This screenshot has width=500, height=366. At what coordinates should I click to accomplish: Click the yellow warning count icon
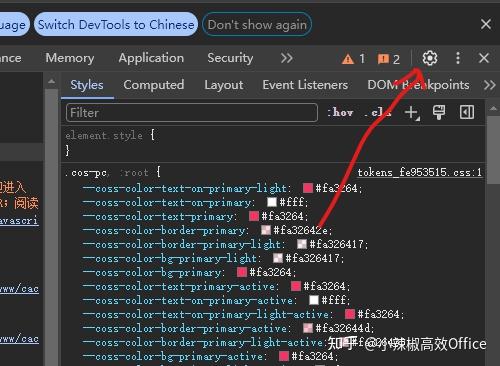coord(348,59)
